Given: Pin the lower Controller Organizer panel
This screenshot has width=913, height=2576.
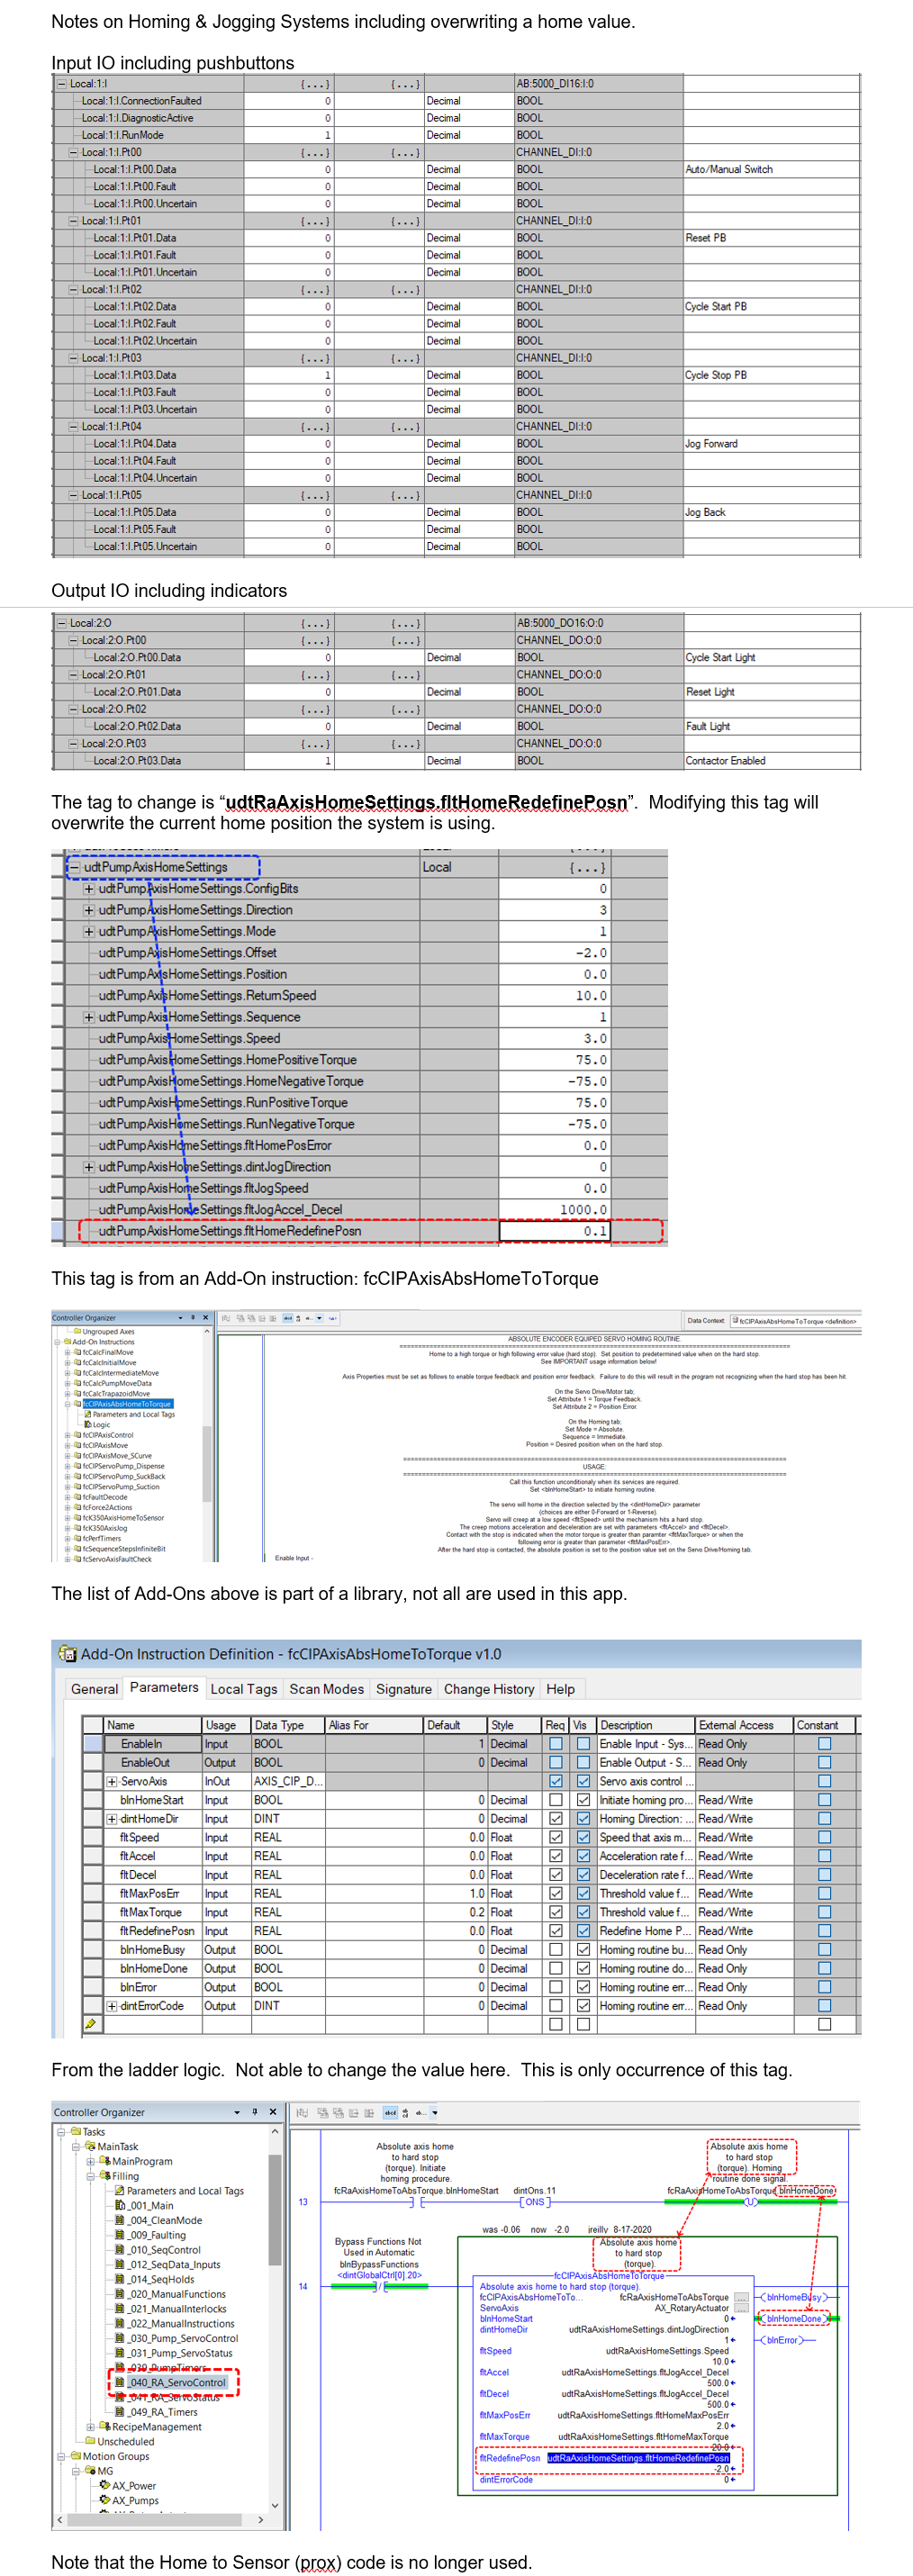Looking at the screenshot, I should (255, 2112).
